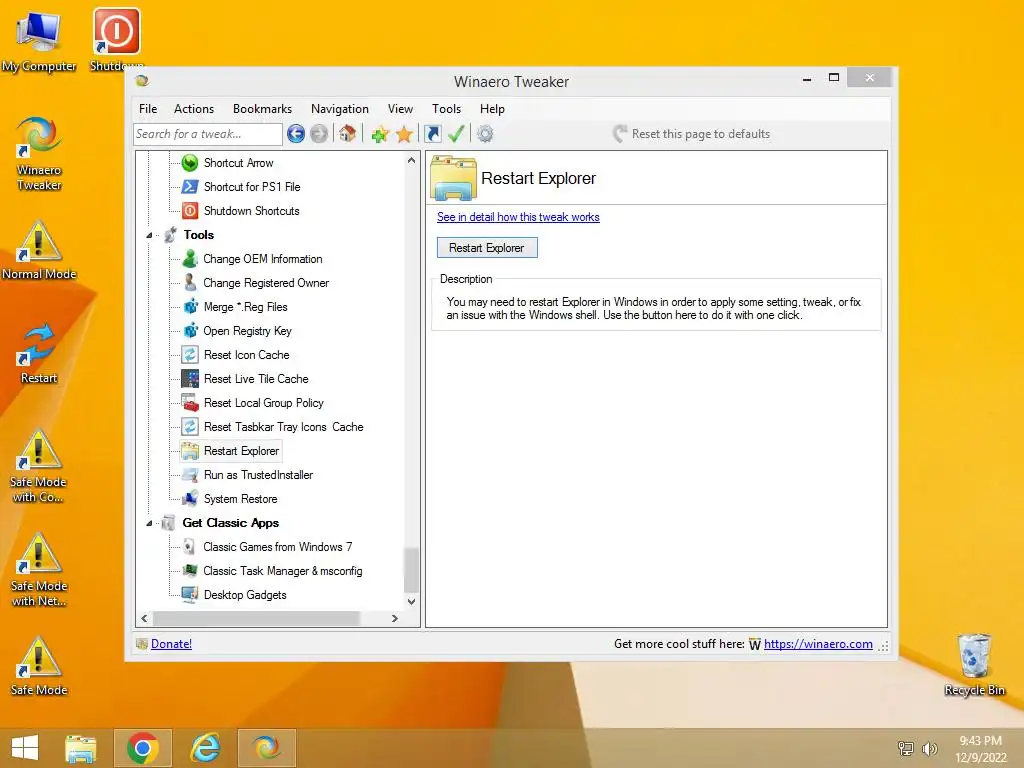The height and width of the screenshot is (768, 1024).
Task: Select the Restart desktop shortcut
Action: click(39, 353)
